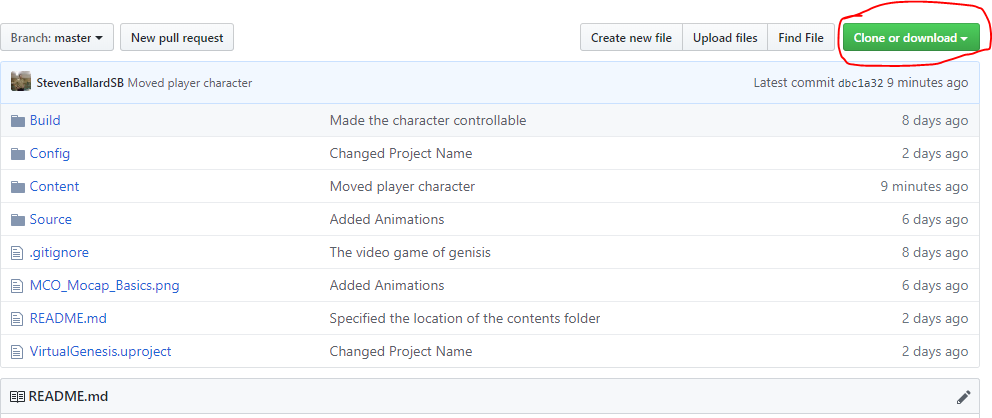The width and height of the screenshot is (992, 418).
Task: Open VirtualGenesis.uproject row commit 'Changed Project Name'
Action: pos(400,351)
